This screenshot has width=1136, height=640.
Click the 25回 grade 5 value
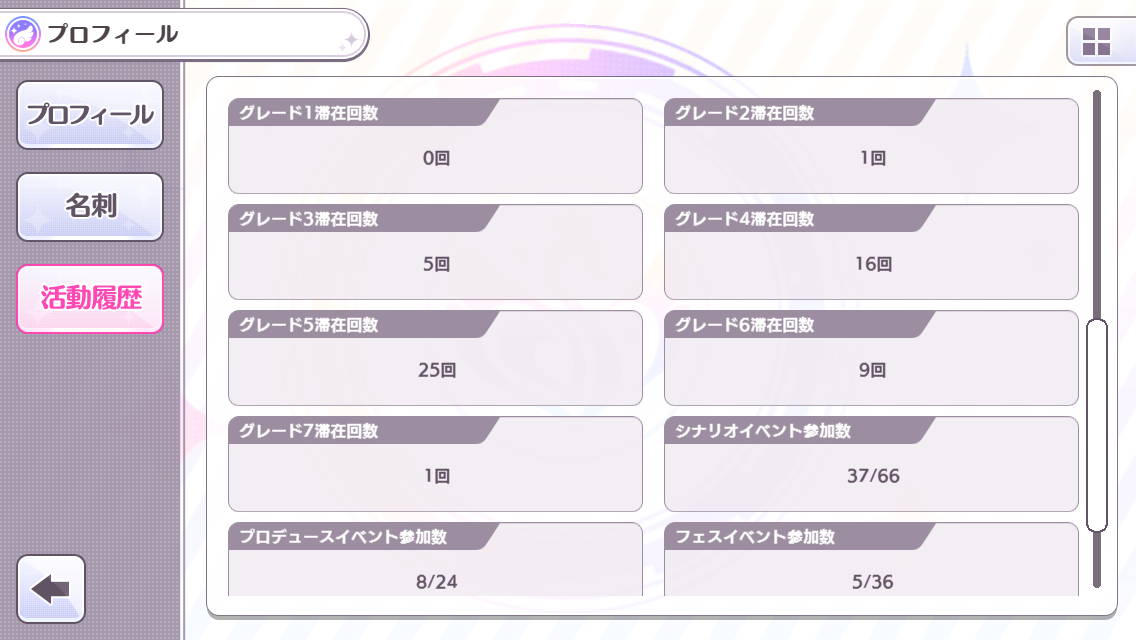[437, 370]
